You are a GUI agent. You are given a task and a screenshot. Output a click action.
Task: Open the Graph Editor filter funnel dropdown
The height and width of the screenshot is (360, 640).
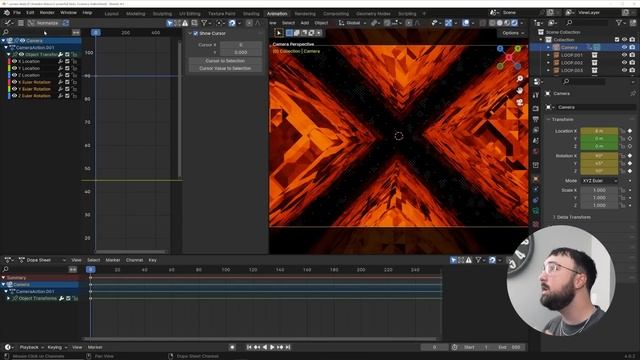[x=205, y=23]
